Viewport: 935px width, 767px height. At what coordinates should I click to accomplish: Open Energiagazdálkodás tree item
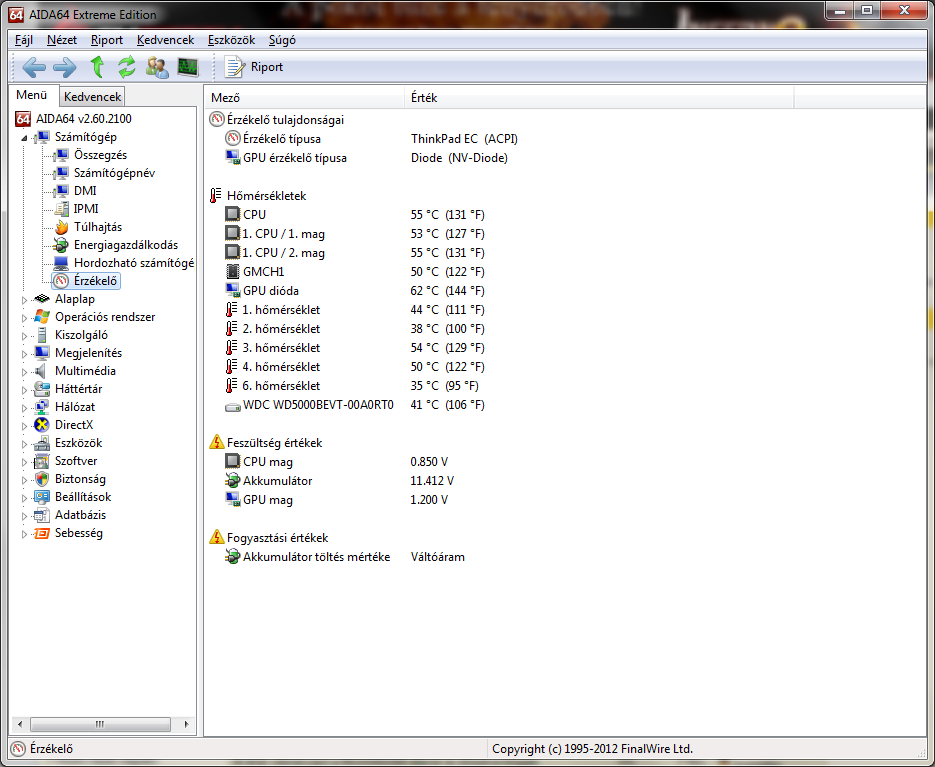click(126, 245)
